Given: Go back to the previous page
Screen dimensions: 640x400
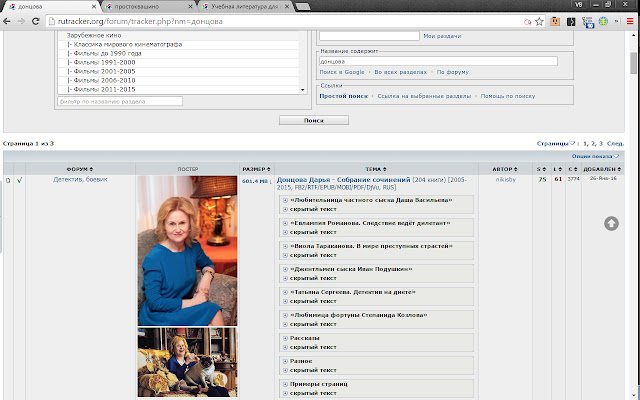Looking at the screenshot, I should click(7, 22).
